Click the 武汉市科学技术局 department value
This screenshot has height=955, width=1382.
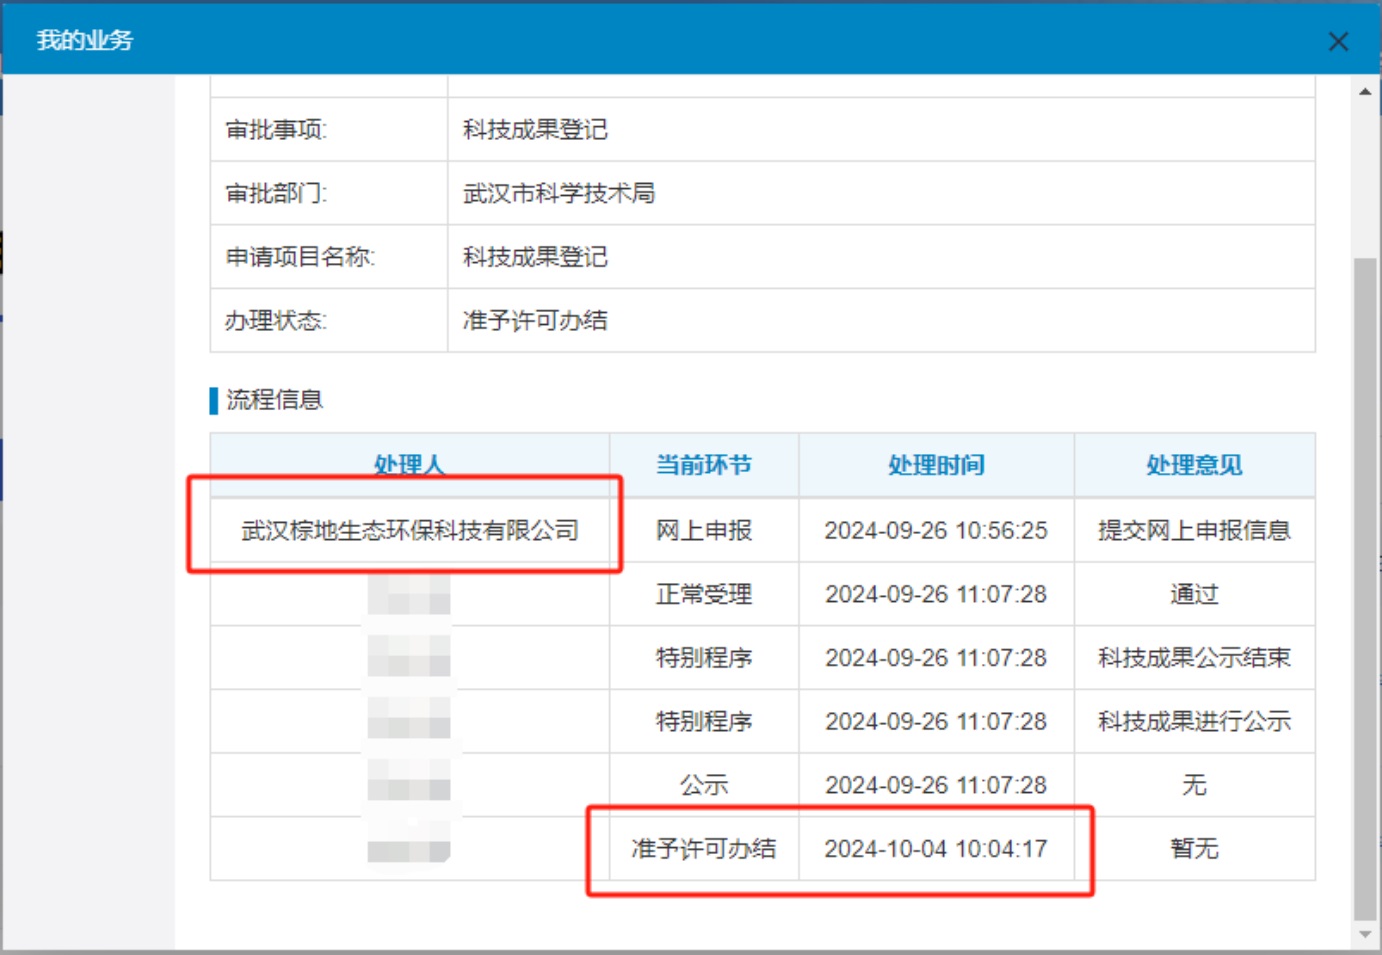point(559,193)
